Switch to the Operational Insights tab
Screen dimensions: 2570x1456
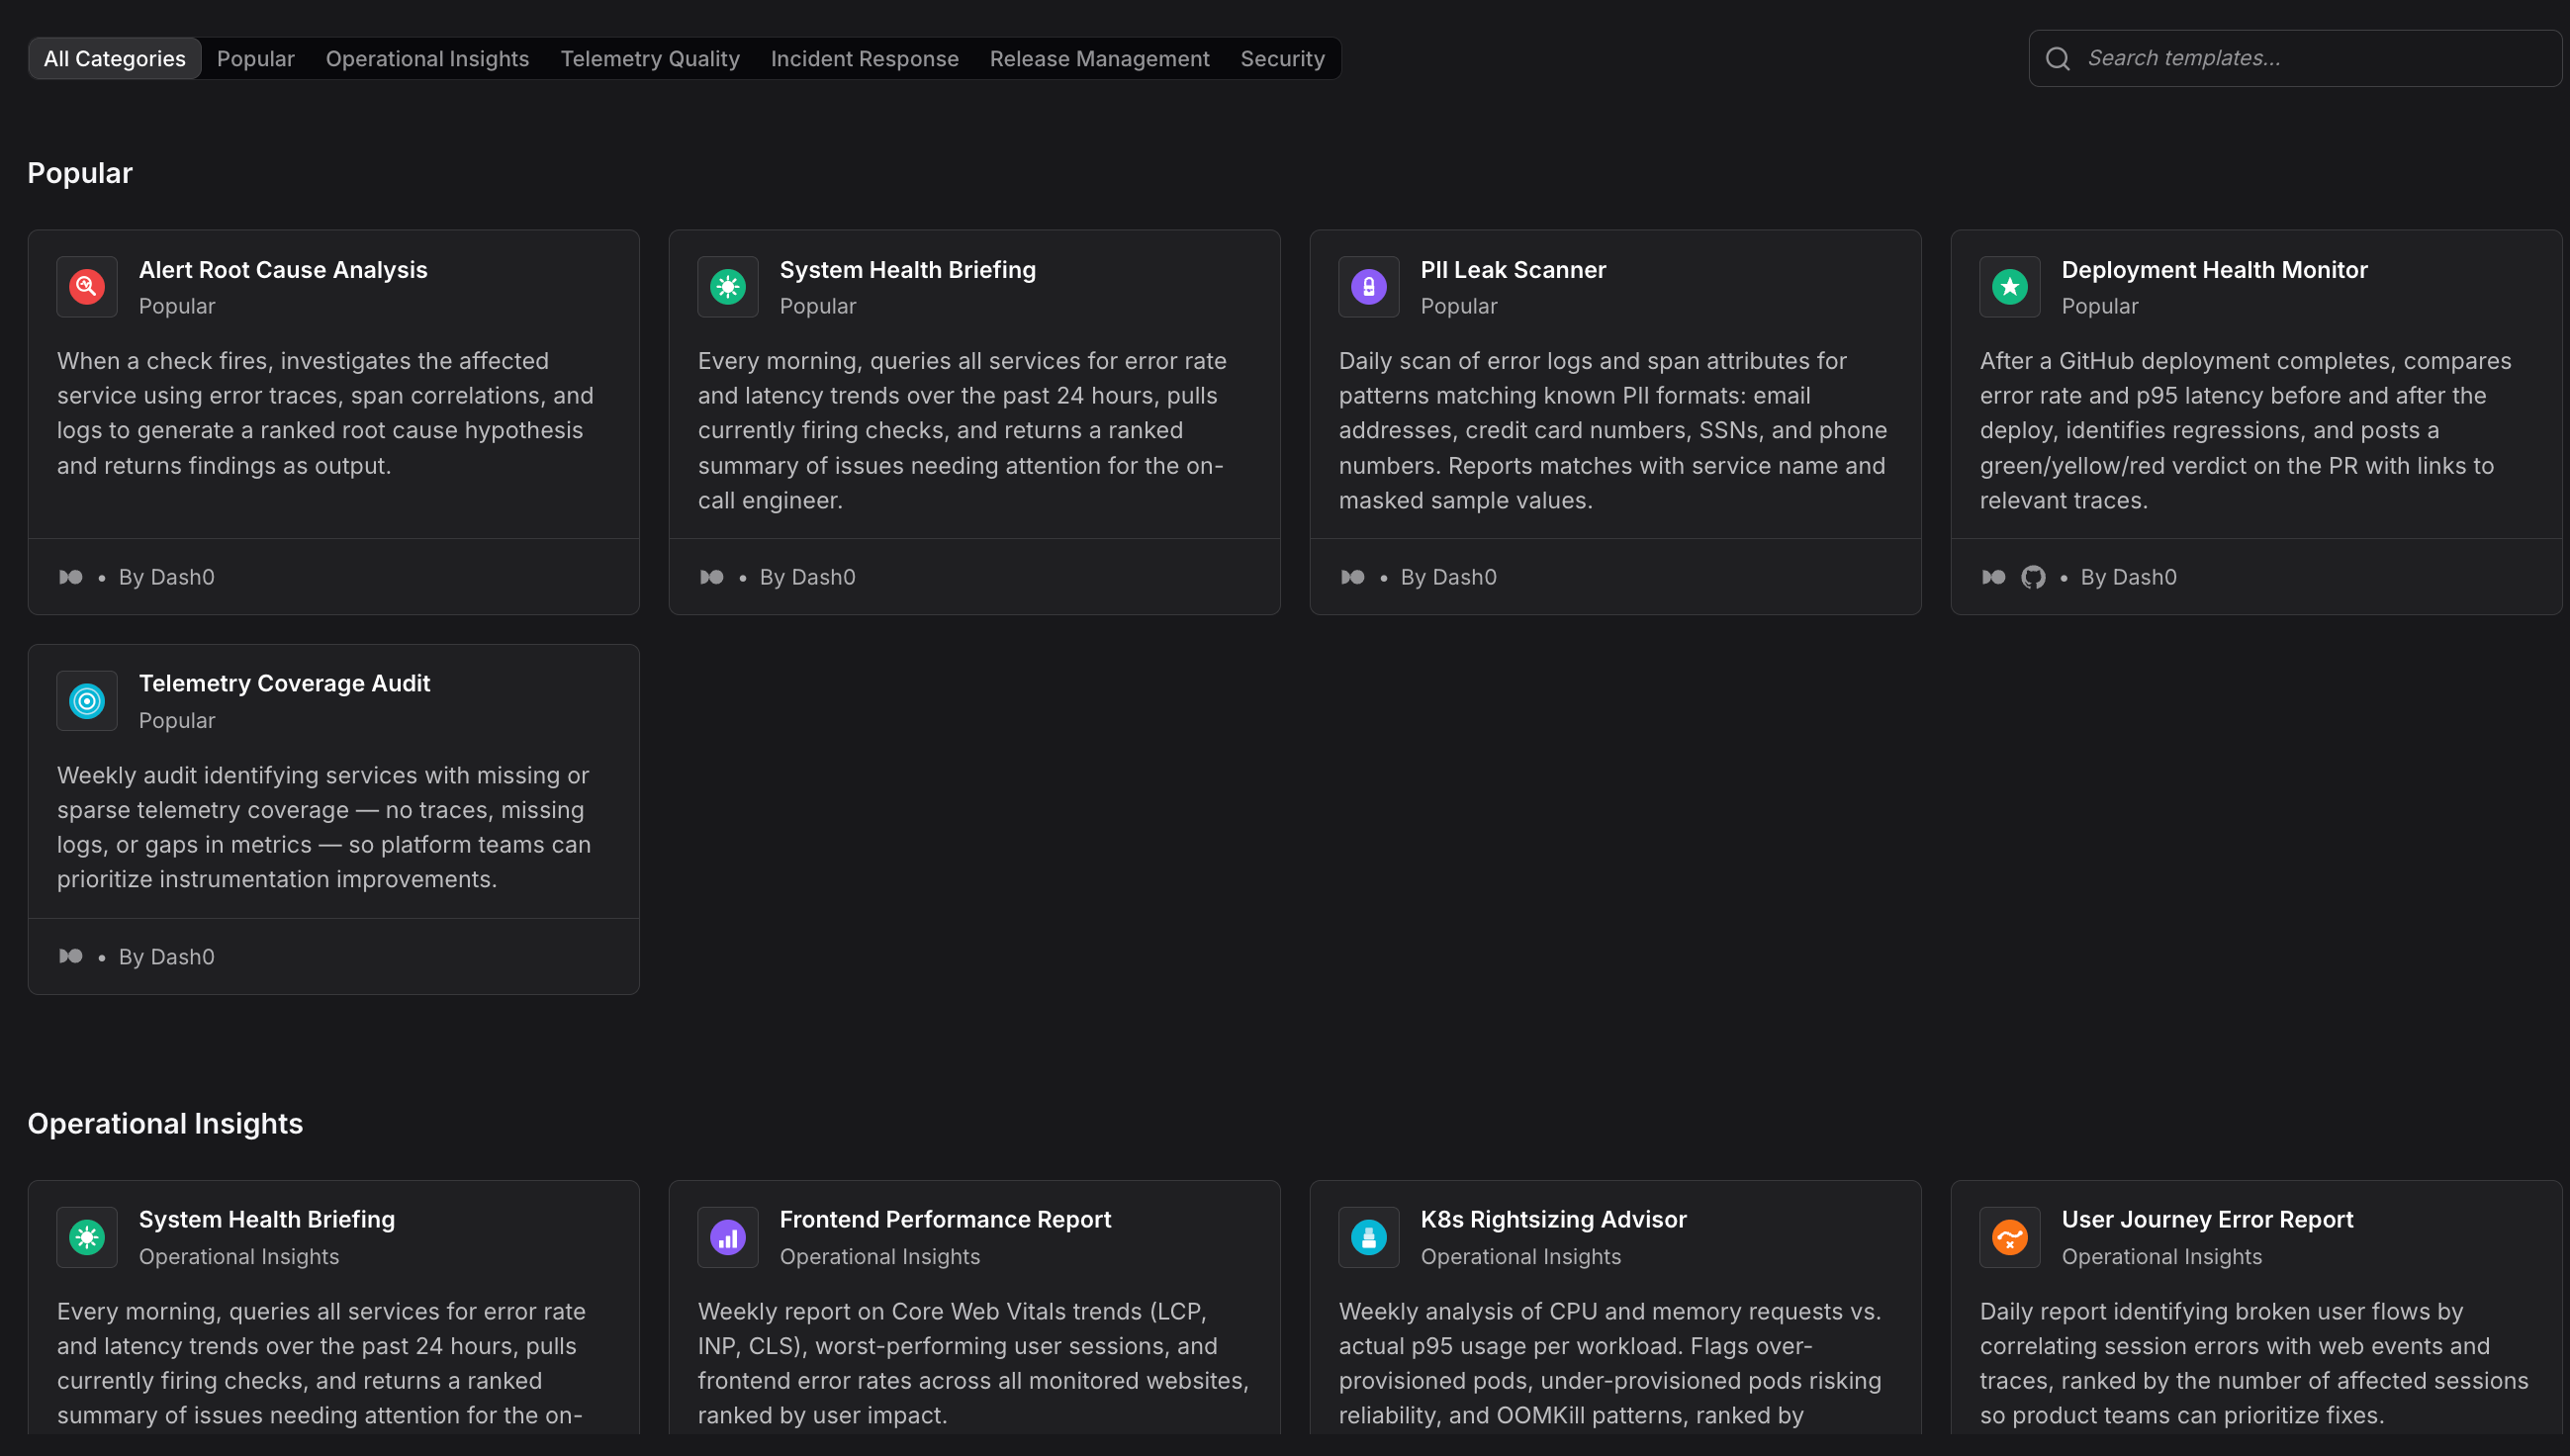428,59
